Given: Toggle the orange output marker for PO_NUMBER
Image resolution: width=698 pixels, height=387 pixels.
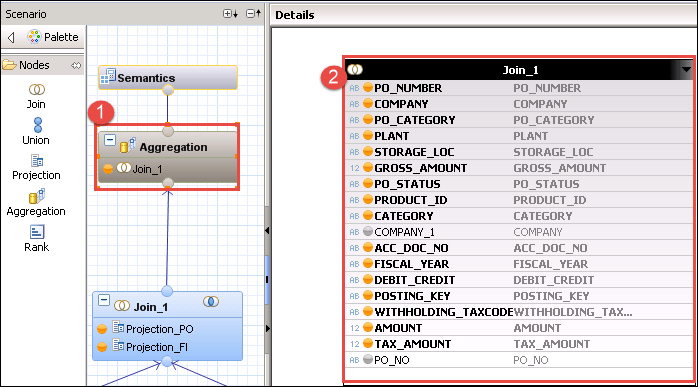Looking at the screenshot, I should click(368, 87).
